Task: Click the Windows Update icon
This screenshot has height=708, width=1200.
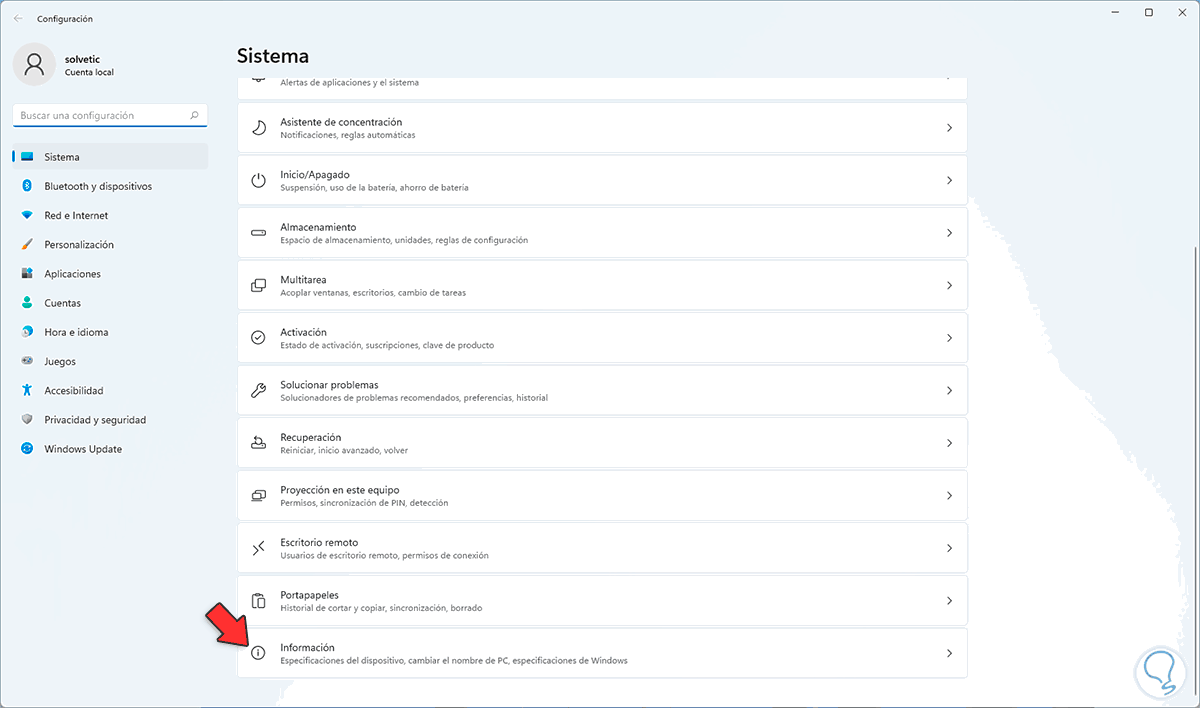Action: tap(26, 449)
